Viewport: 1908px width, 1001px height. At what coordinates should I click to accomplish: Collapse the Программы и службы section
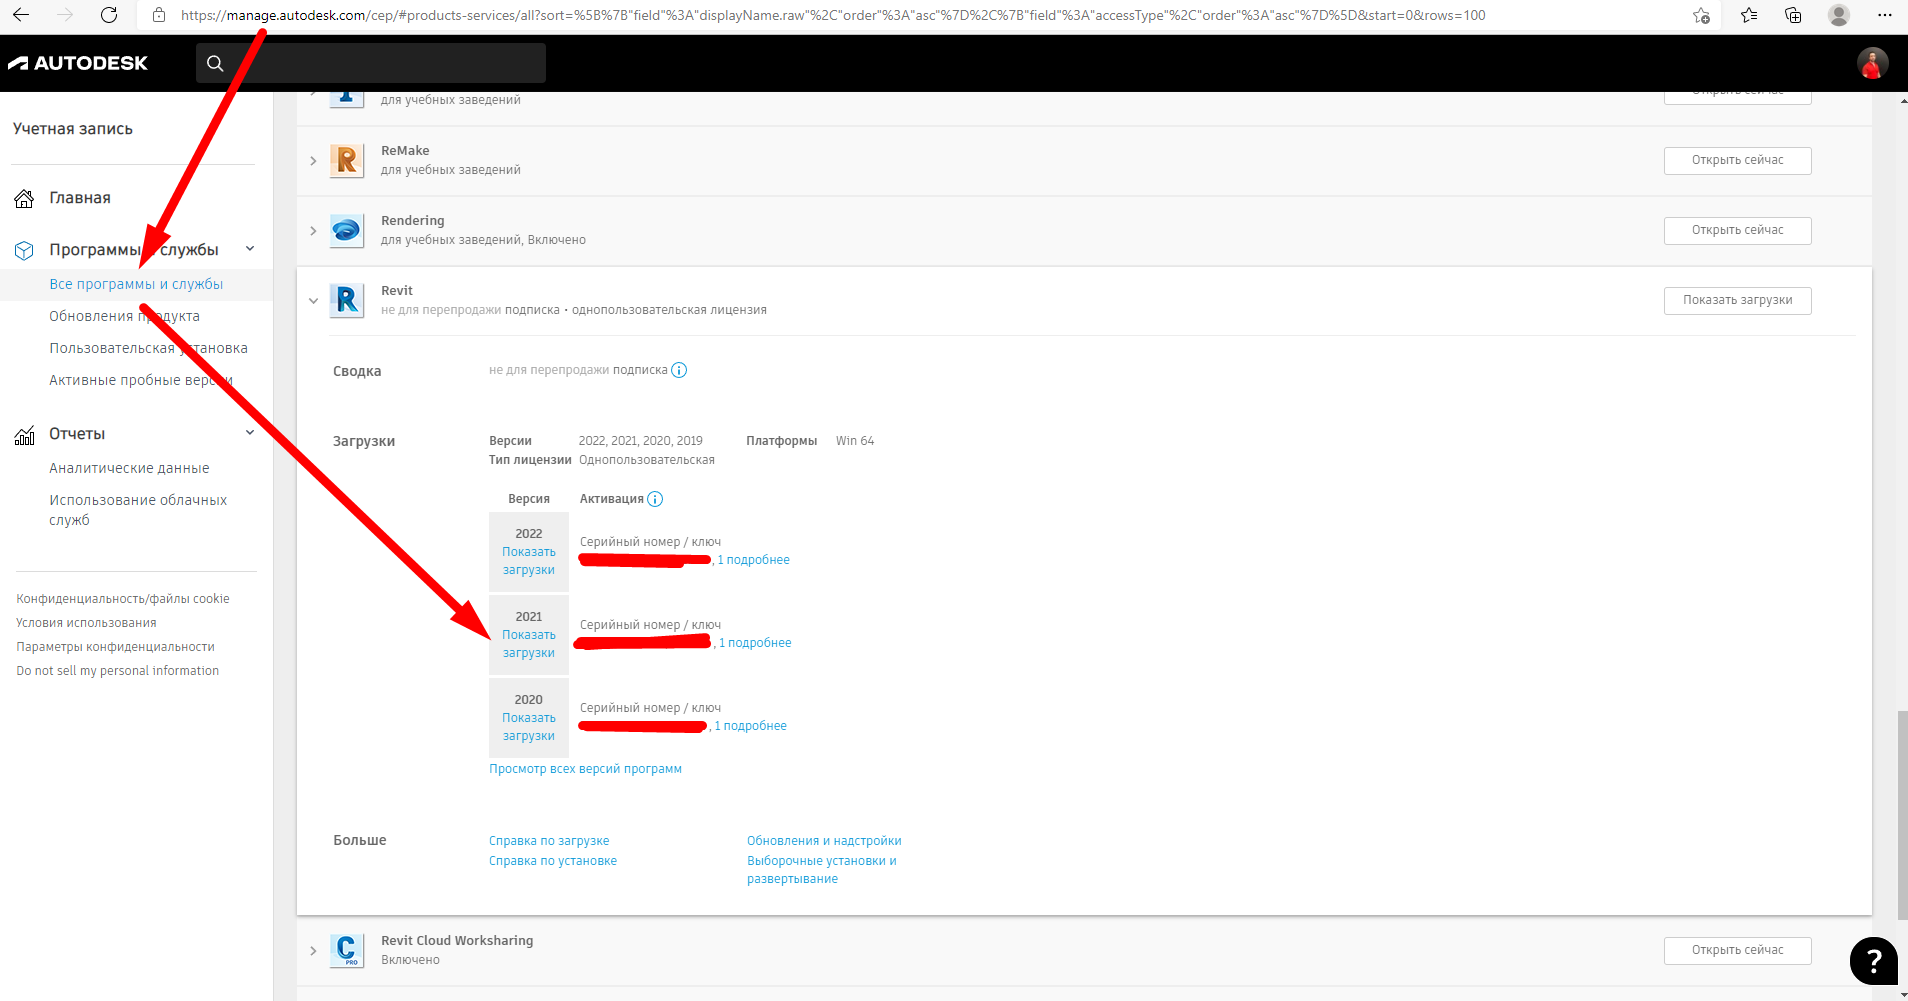250,249
